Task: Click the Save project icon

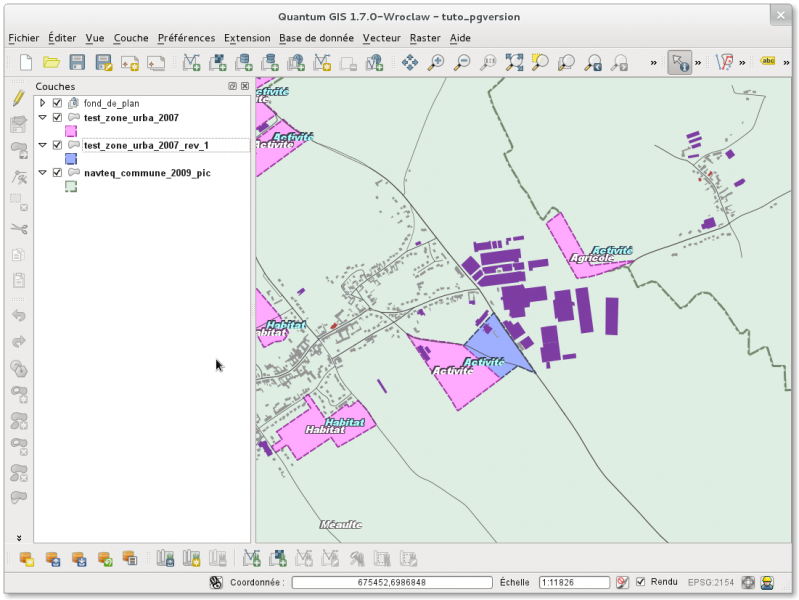Action: click(x=77, y=63)
